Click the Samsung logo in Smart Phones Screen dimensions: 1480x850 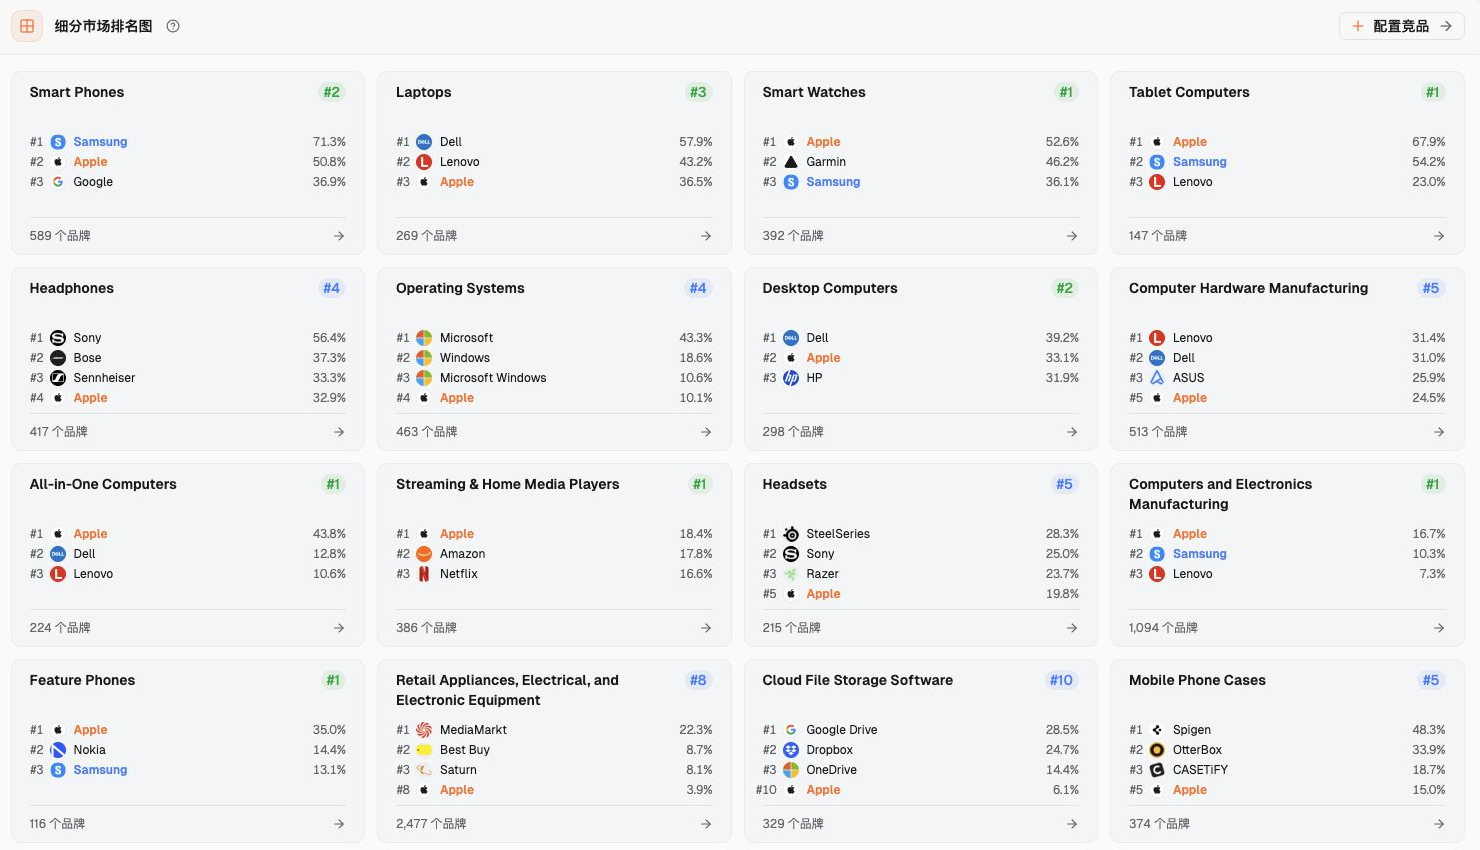pyautogui.click(x=58, y=142)
